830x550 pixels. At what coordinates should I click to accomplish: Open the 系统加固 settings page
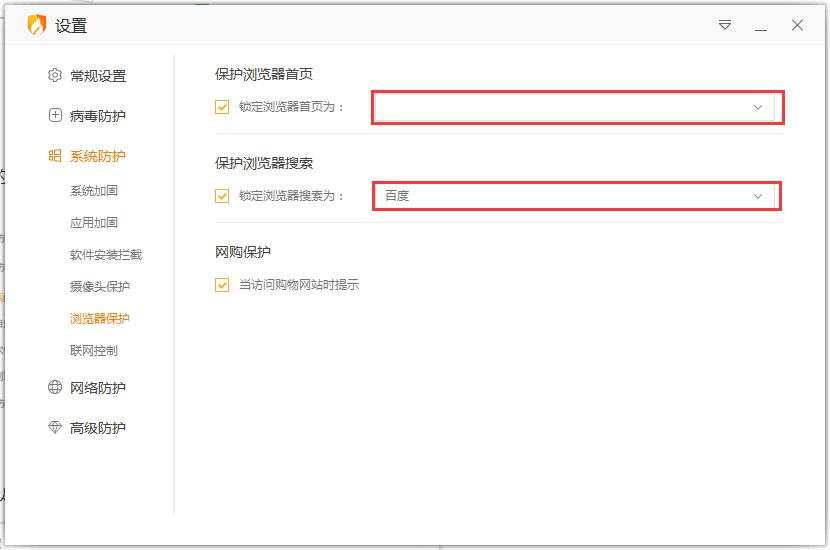click(x=94, y=191)
